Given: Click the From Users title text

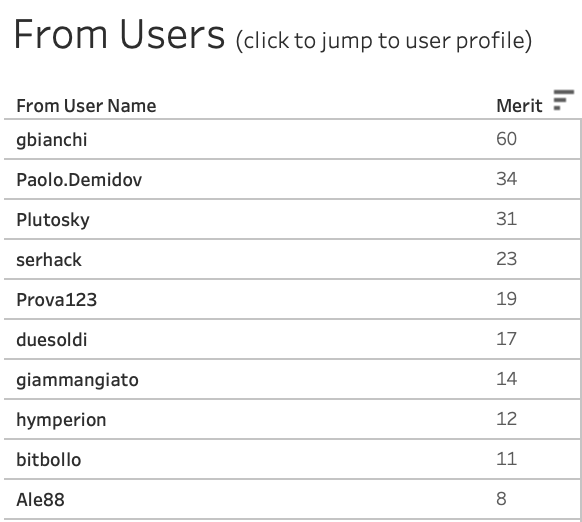Looking at the screenshot, I should coord(120,35).
